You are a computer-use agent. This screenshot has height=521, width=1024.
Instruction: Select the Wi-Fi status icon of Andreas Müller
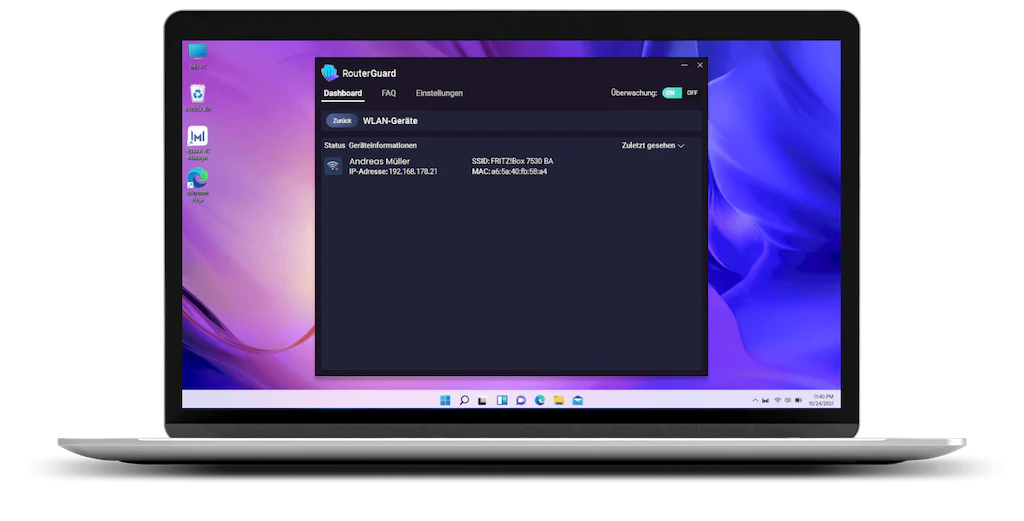[333, 166]
